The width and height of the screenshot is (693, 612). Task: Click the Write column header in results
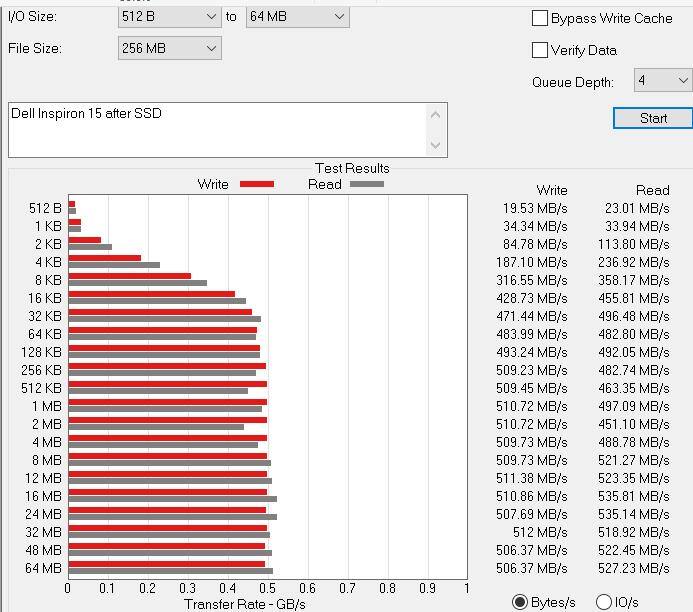point(551,190)
